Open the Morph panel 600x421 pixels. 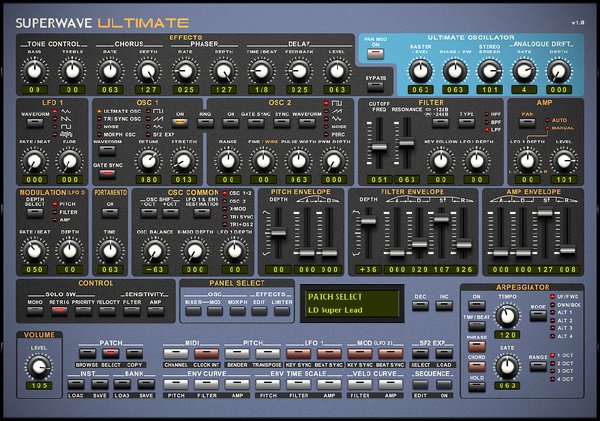pyautogui.click(x=238, y=310)
